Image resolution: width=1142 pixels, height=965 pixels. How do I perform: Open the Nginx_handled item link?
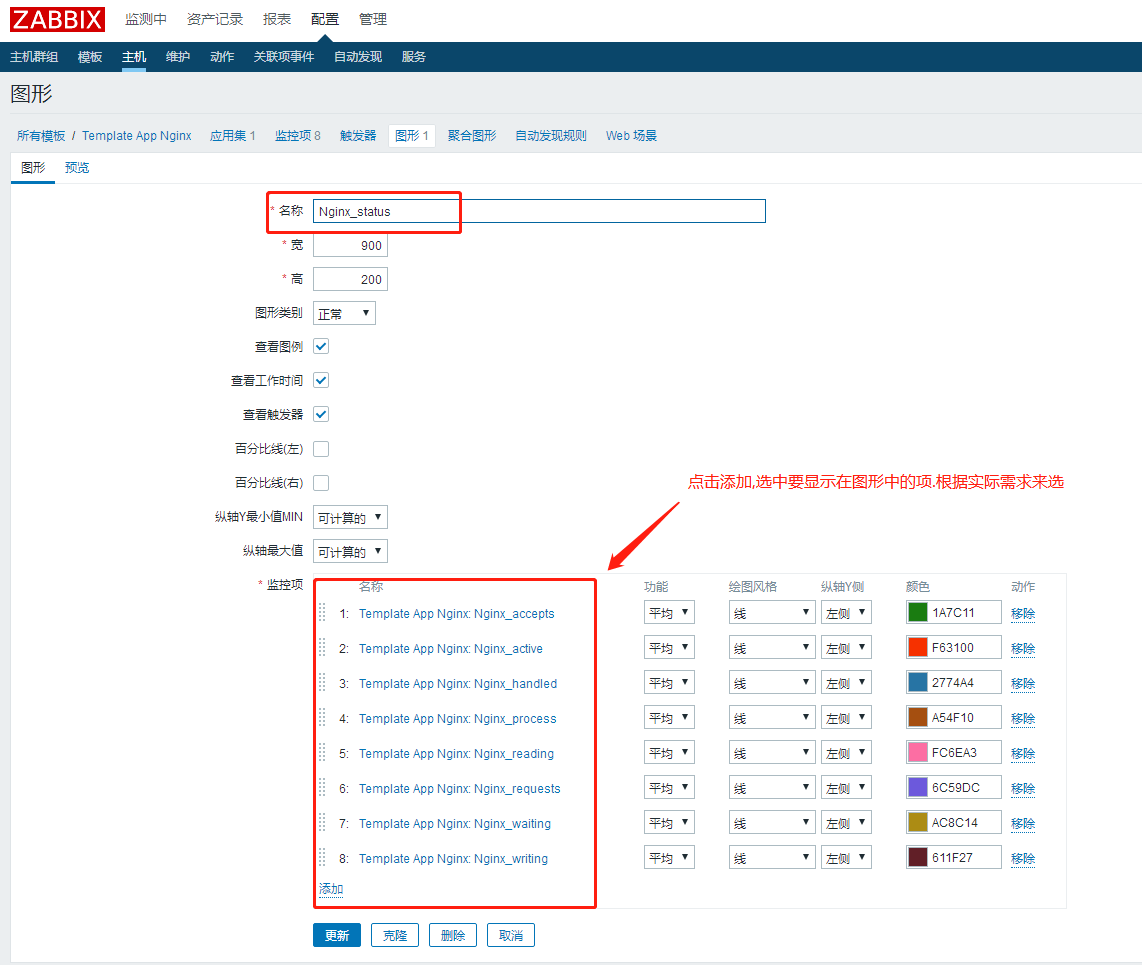(x=458, y=683)
